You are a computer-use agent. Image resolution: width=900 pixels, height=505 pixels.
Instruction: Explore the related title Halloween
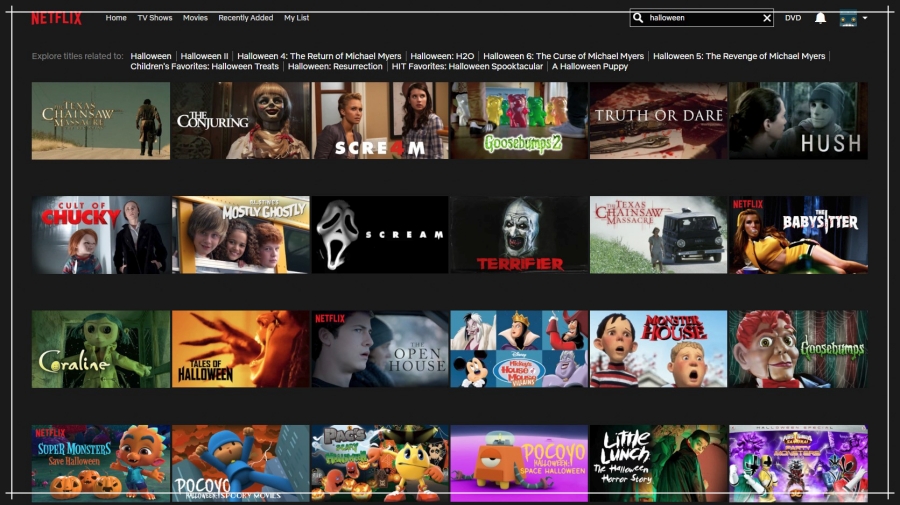pyautogui.click(x=151, y=56)
